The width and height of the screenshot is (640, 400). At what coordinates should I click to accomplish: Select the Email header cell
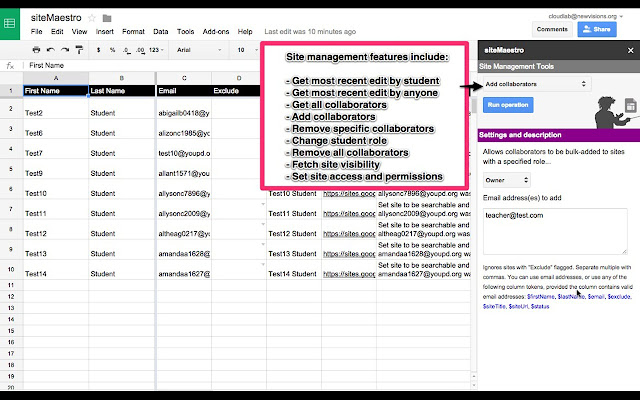pyautogui.click(x=184, y=91)
